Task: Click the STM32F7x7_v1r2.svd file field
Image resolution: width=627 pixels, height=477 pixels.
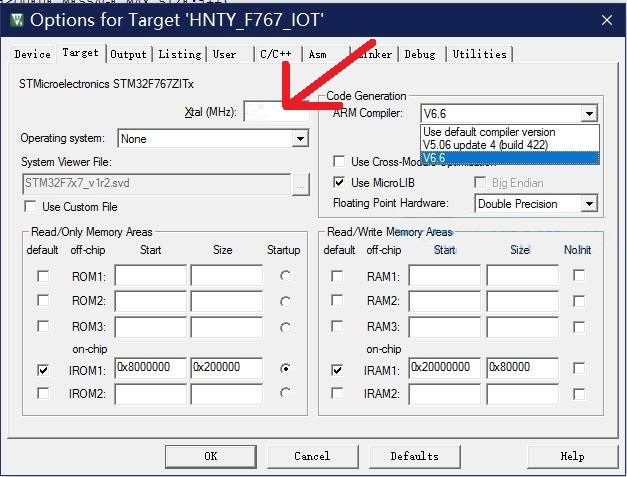Action: [x=156, y=184]
